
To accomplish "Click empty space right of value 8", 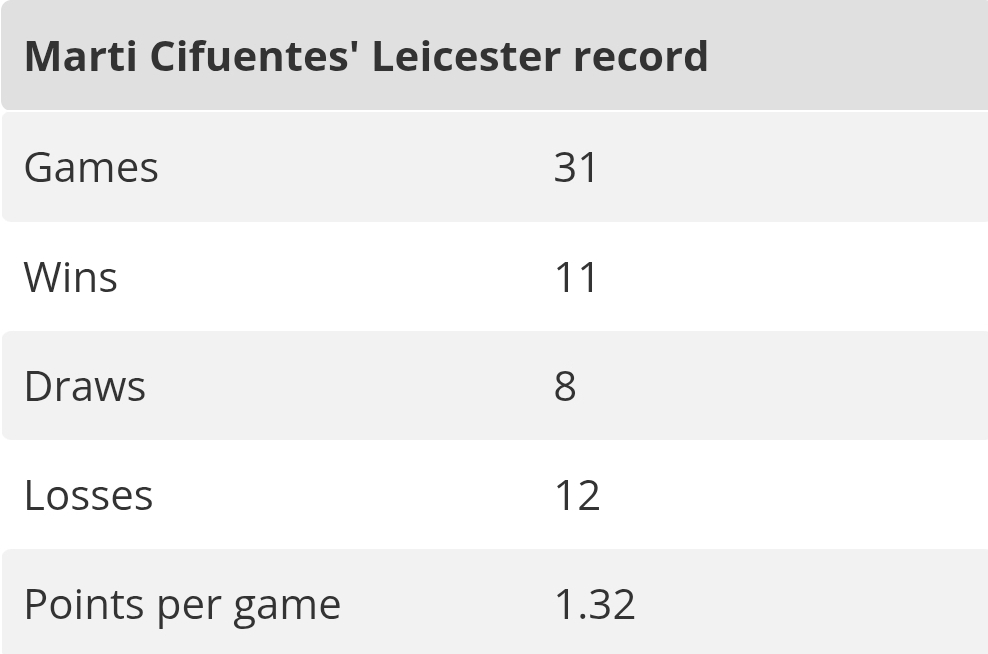I will [800, 386].
